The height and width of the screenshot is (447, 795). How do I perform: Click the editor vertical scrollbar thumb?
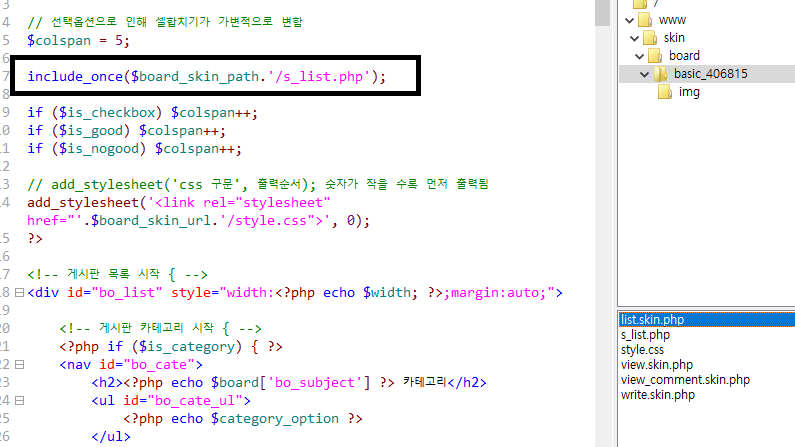[x=602, y=10]
